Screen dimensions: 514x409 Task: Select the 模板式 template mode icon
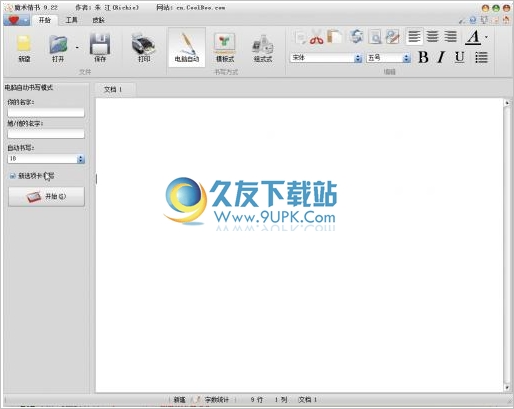(x=225, y=43)
